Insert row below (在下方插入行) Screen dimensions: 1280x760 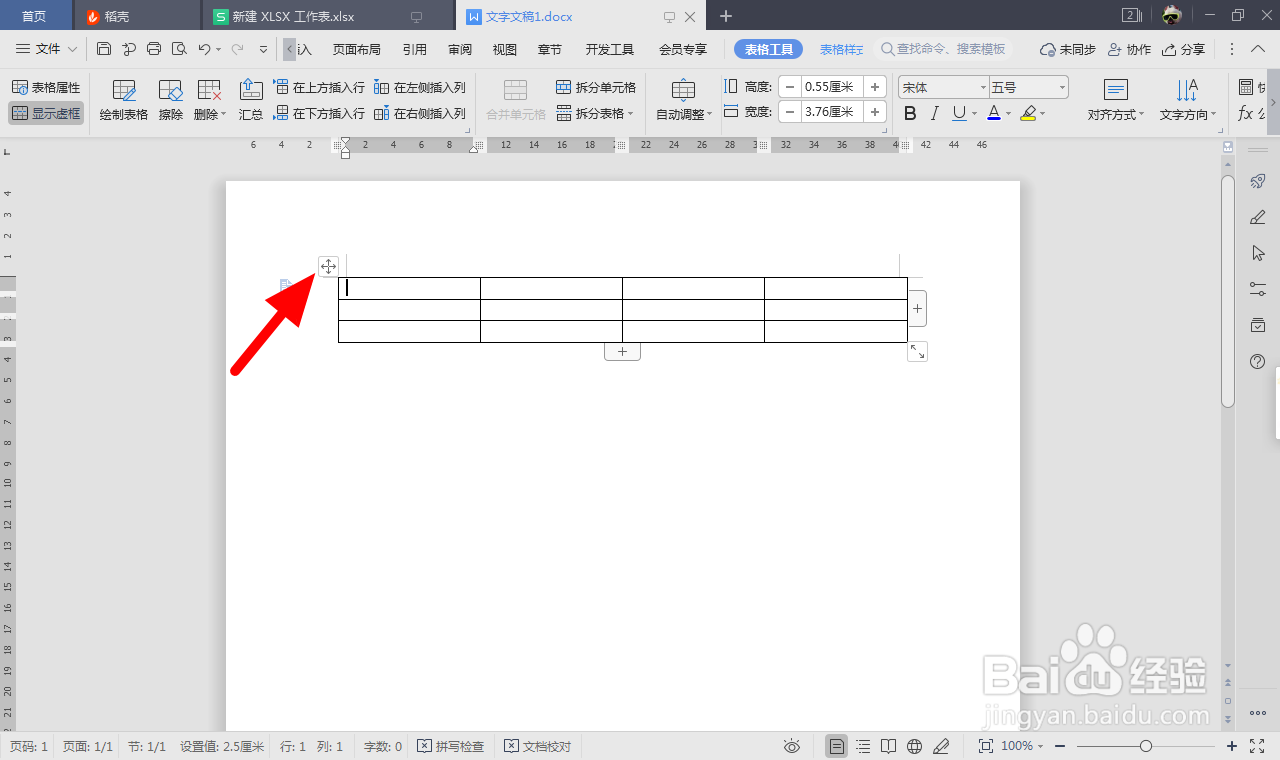[319, 114]
